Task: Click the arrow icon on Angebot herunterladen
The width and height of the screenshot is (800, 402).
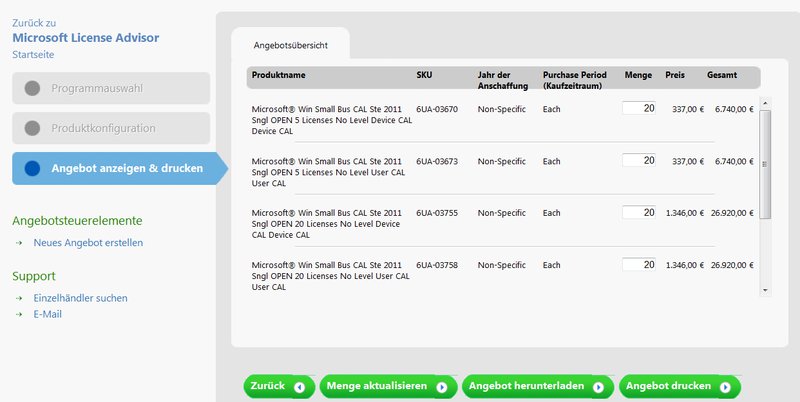Action: (x=598, y=388)
